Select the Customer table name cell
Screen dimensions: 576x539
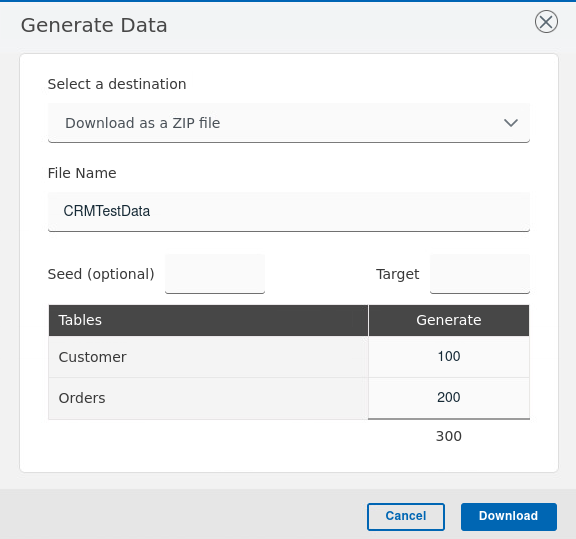tap(208, 357)
